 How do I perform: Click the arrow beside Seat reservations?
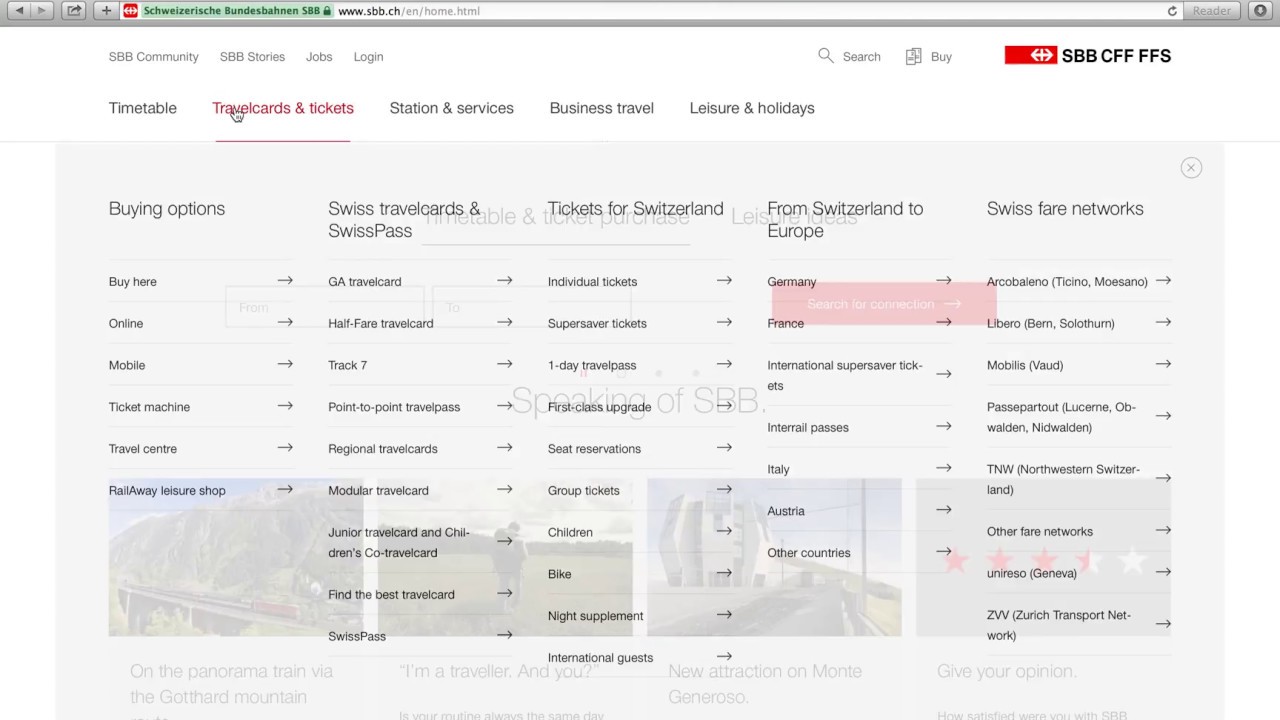[x=724, y=447]
